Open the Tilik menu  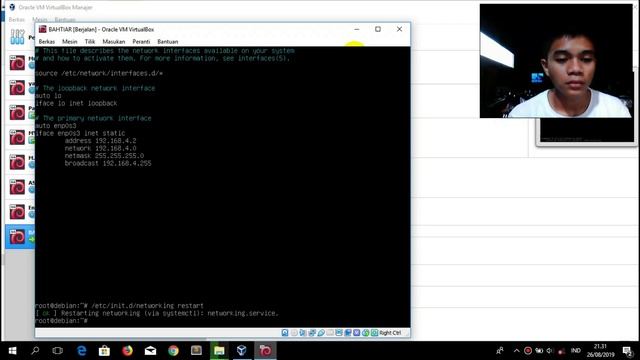[x=90, y=42]
